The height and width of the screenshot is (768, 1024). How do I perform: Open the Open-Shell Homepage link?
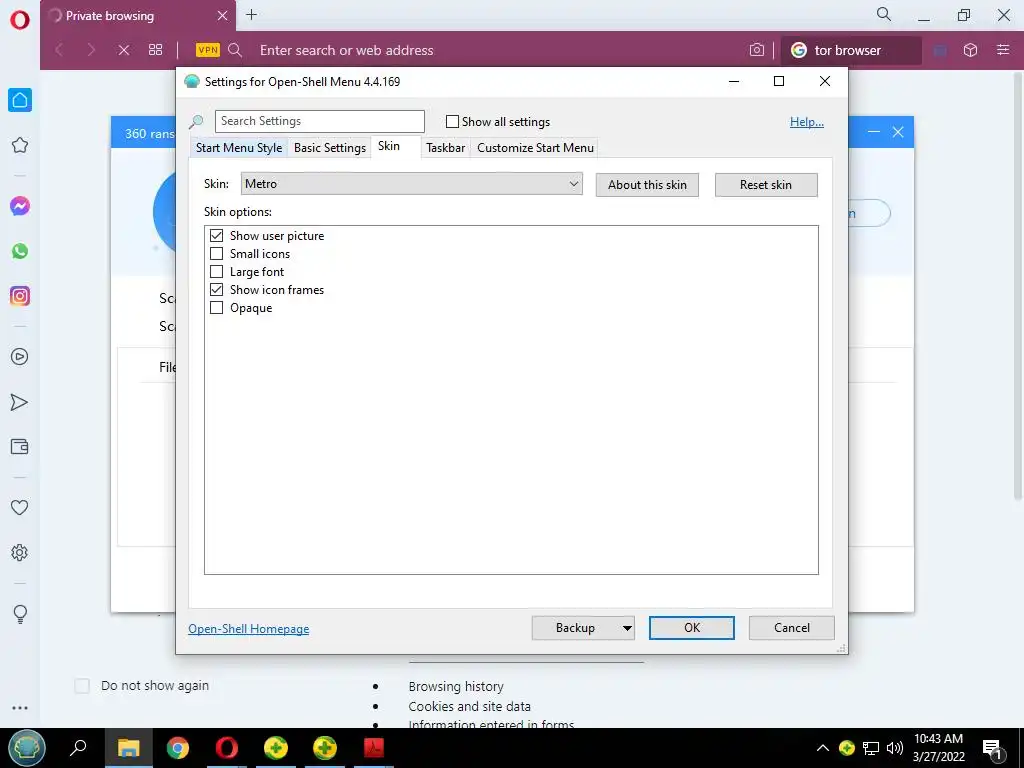(x=249, y=629)
